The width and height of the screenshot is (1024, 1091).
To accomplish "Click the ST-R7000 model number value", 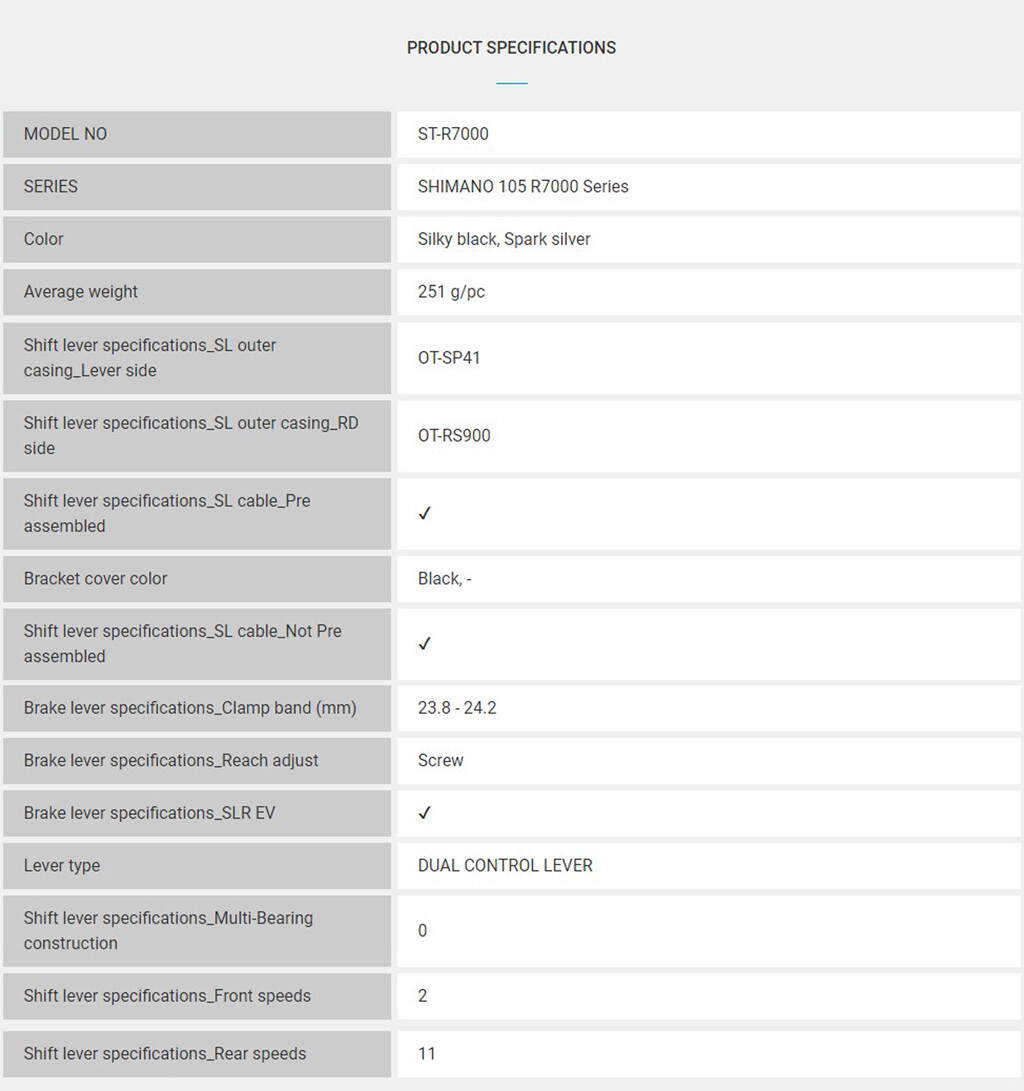I will coord(453,134).
